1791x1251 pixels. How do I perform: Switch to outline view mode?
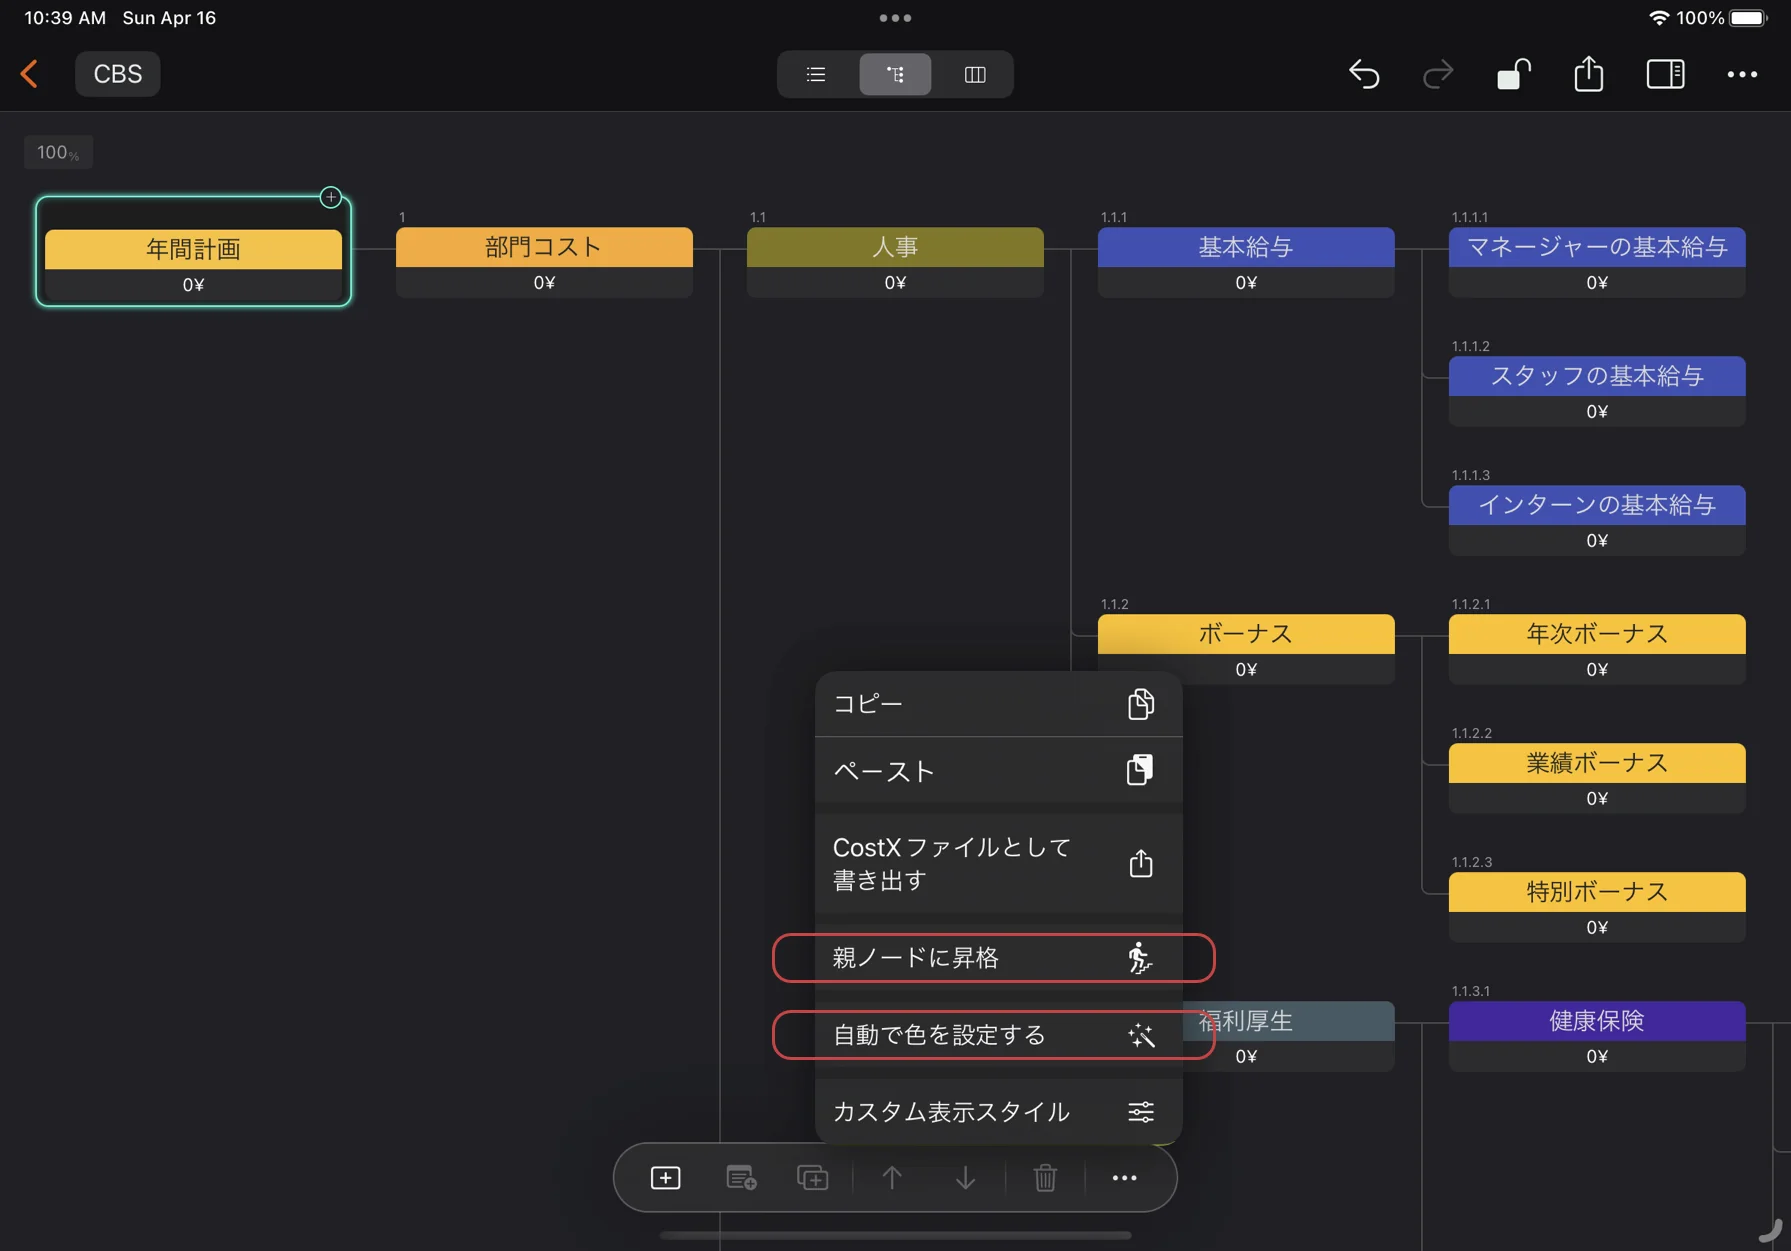[814, 74]
